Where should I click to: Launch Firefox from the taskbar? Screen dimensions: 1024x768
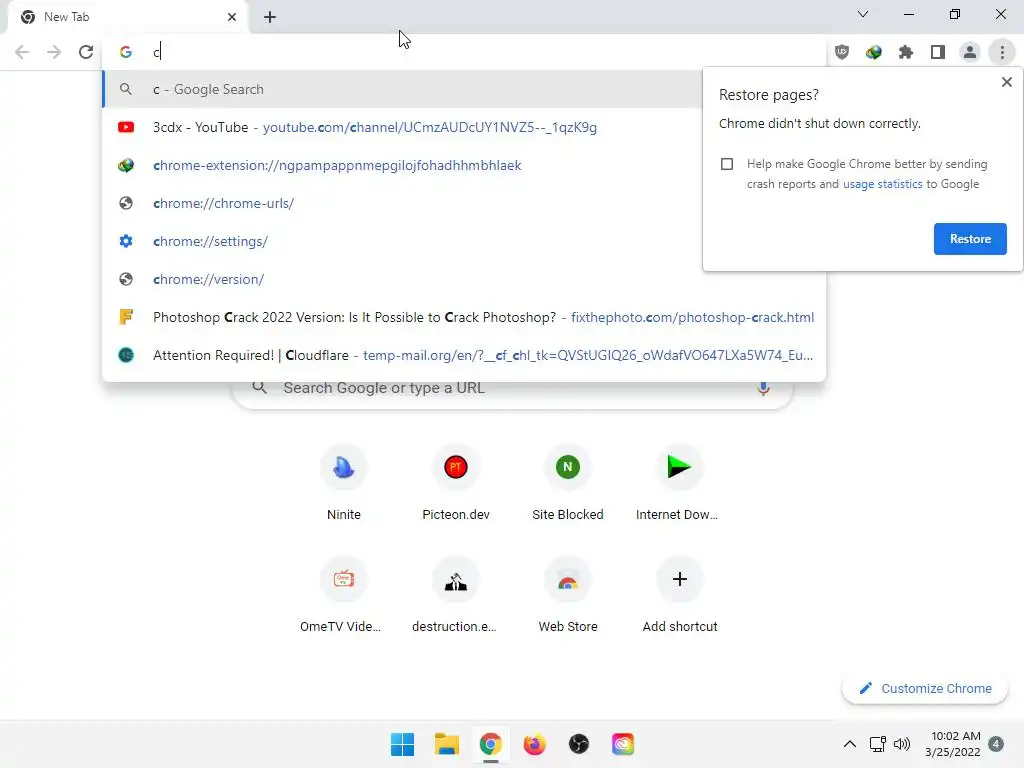tap(534, 744)
